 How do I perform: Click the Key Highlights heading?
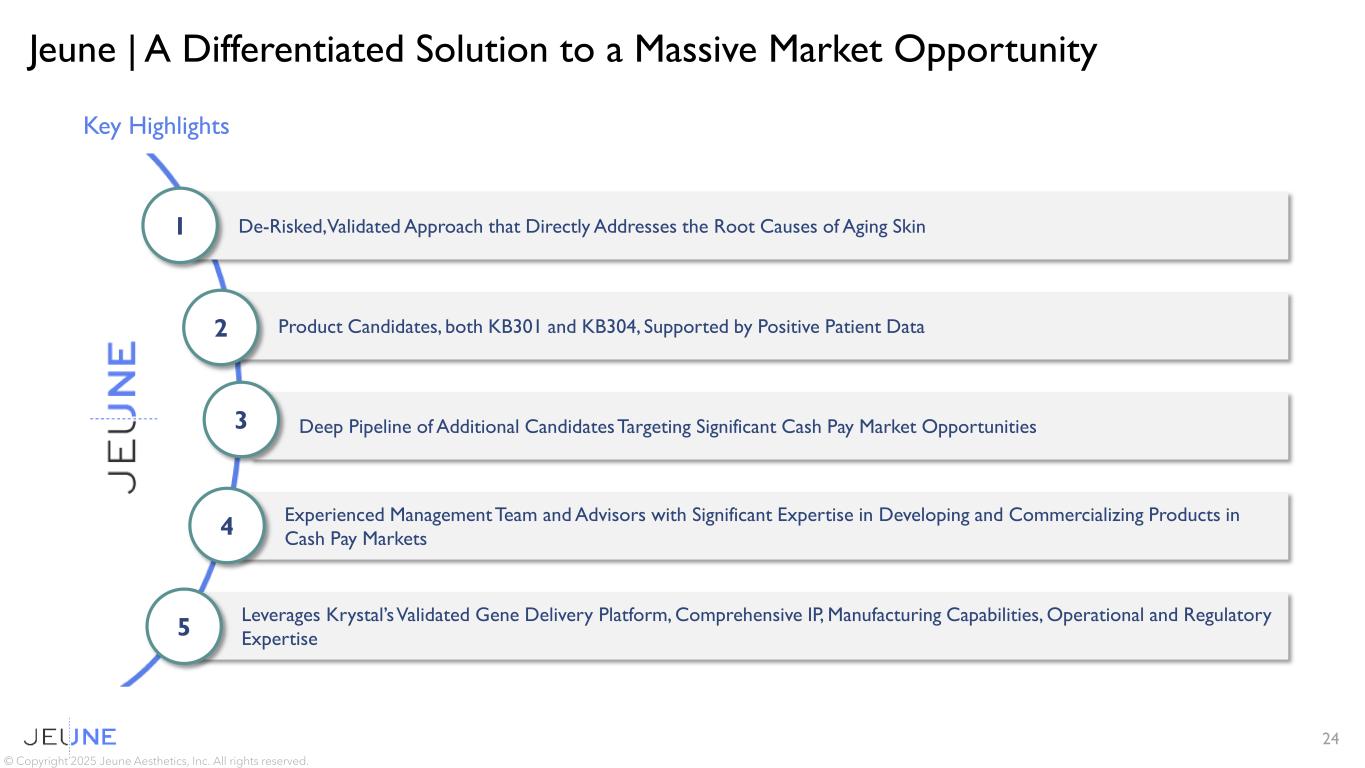click(x=156, y=126)
